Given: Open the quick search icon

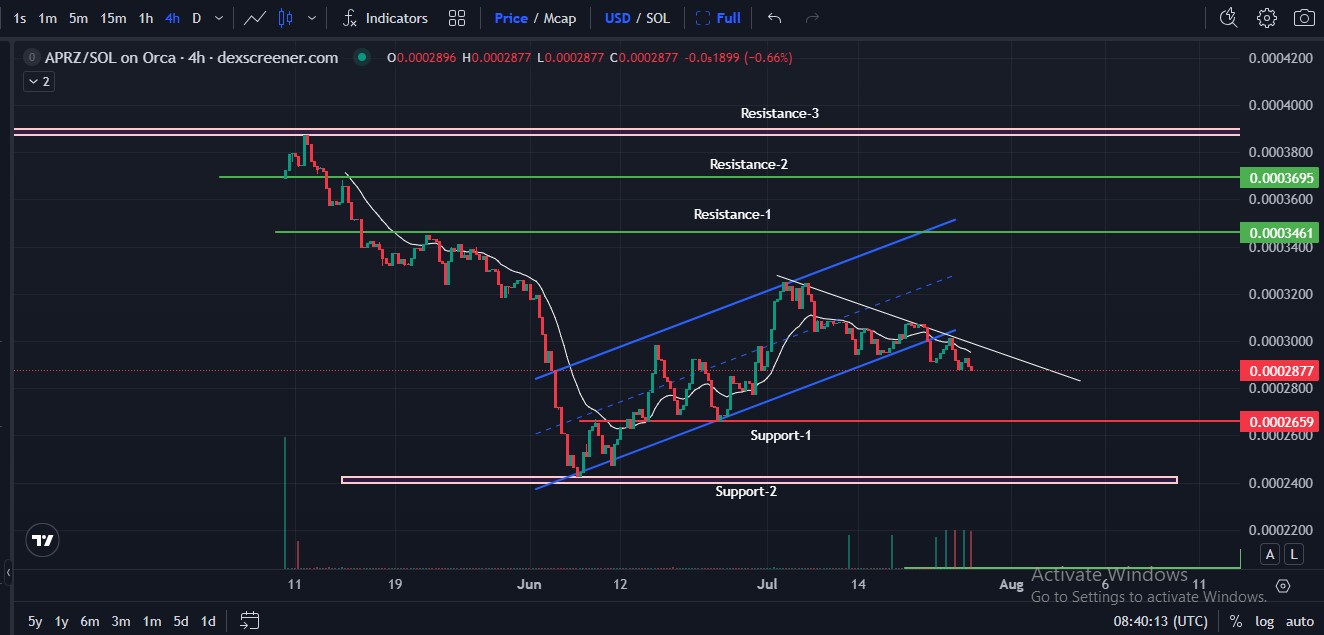Looking at the screenshot, I should click(x=1229, y=18).
